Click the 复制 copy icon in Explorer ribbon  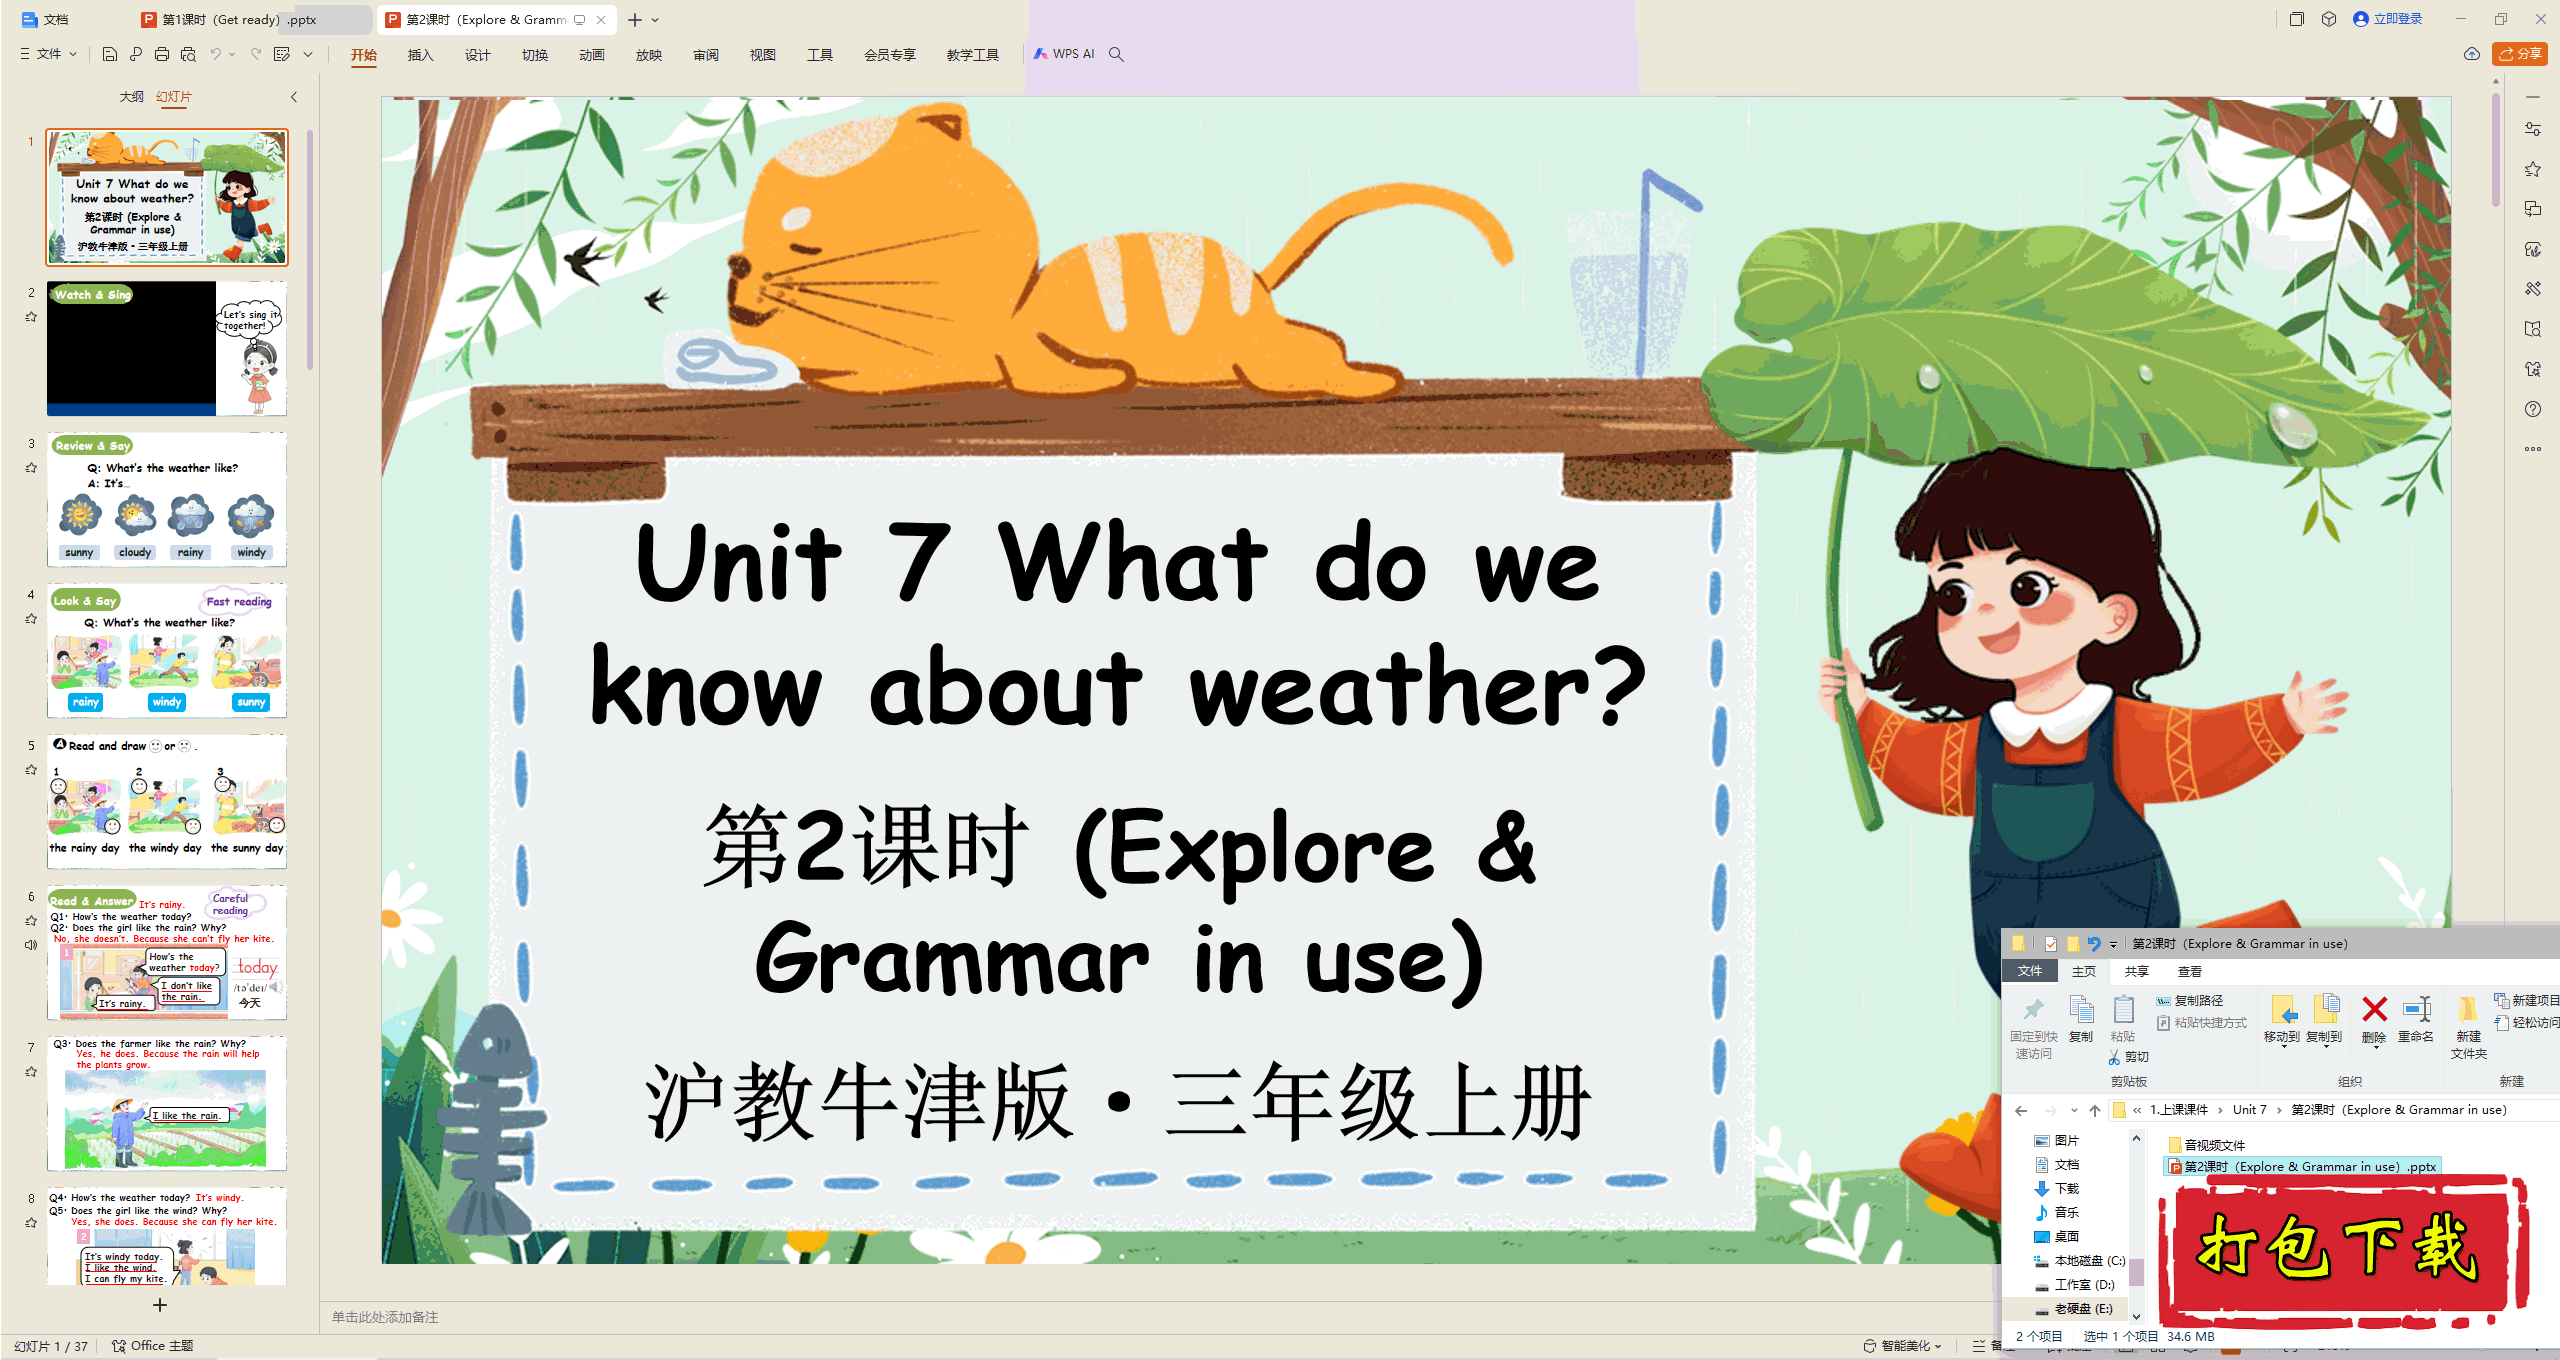coord(2081,1019)
